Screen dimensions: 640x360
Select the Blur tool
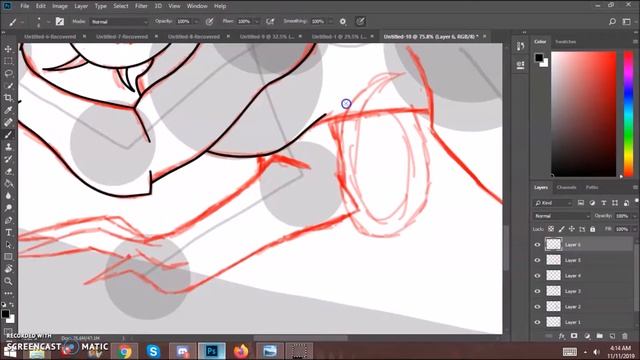pyautogui.click(x=8, y=196)
